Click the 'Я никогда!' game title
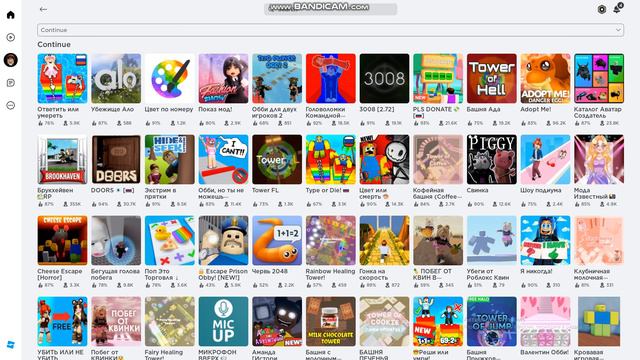This screenshot has height=360, width=640. 536,271
